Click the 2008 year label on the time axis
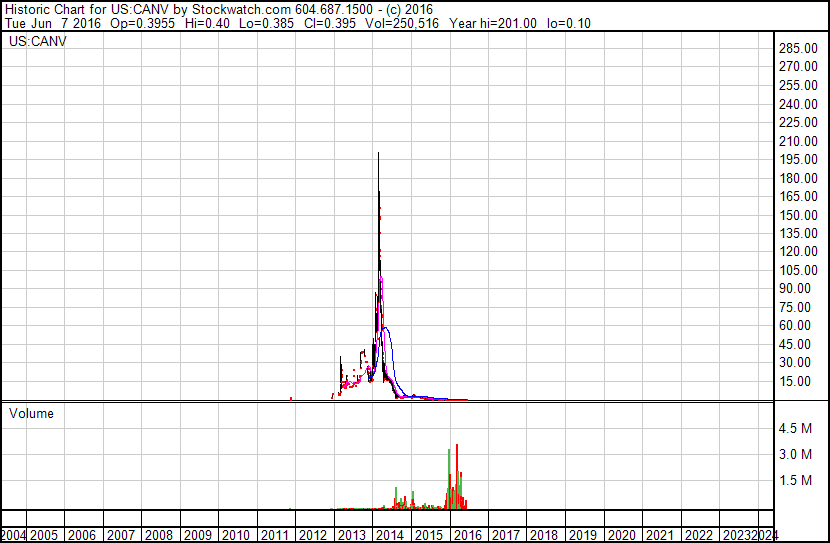 click(x=159, y=536)
